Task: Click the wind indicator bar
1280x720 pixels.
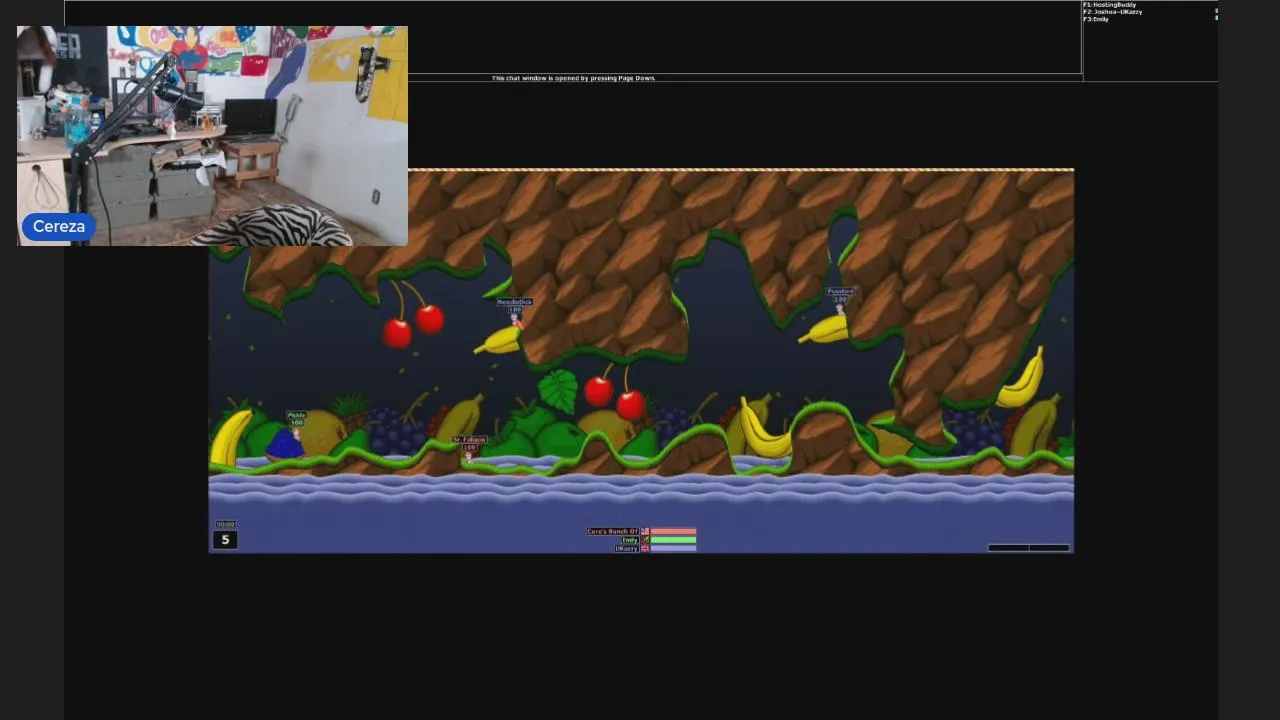Action: click(x=1028, y=547)
